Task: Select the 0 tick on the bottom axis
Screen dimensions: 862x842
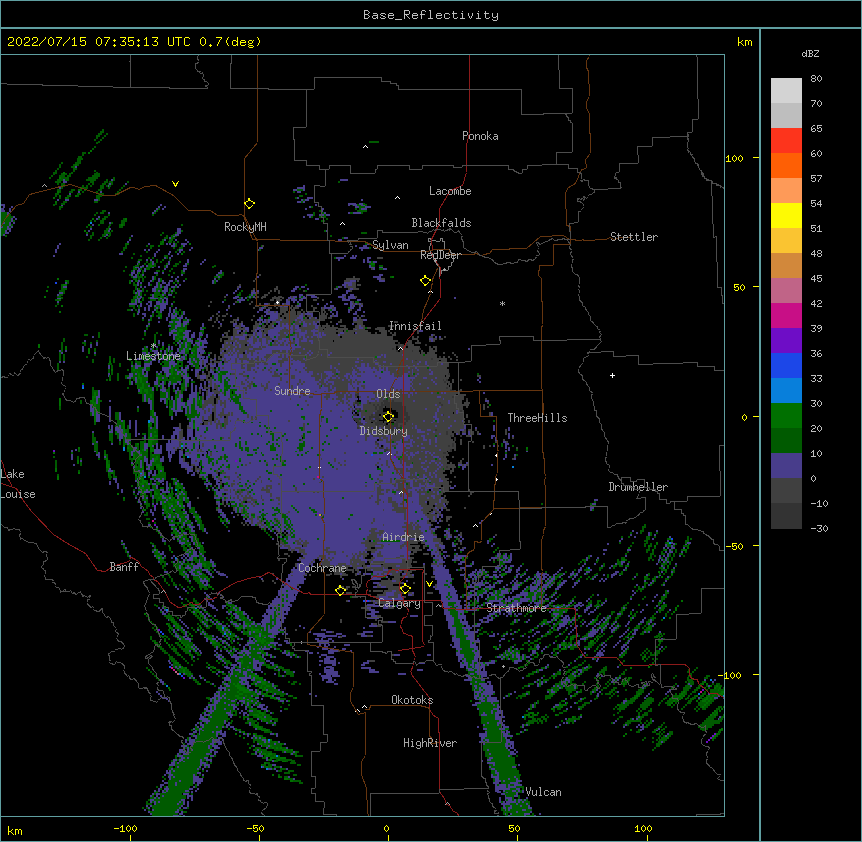Action: [x=386, y=828]
